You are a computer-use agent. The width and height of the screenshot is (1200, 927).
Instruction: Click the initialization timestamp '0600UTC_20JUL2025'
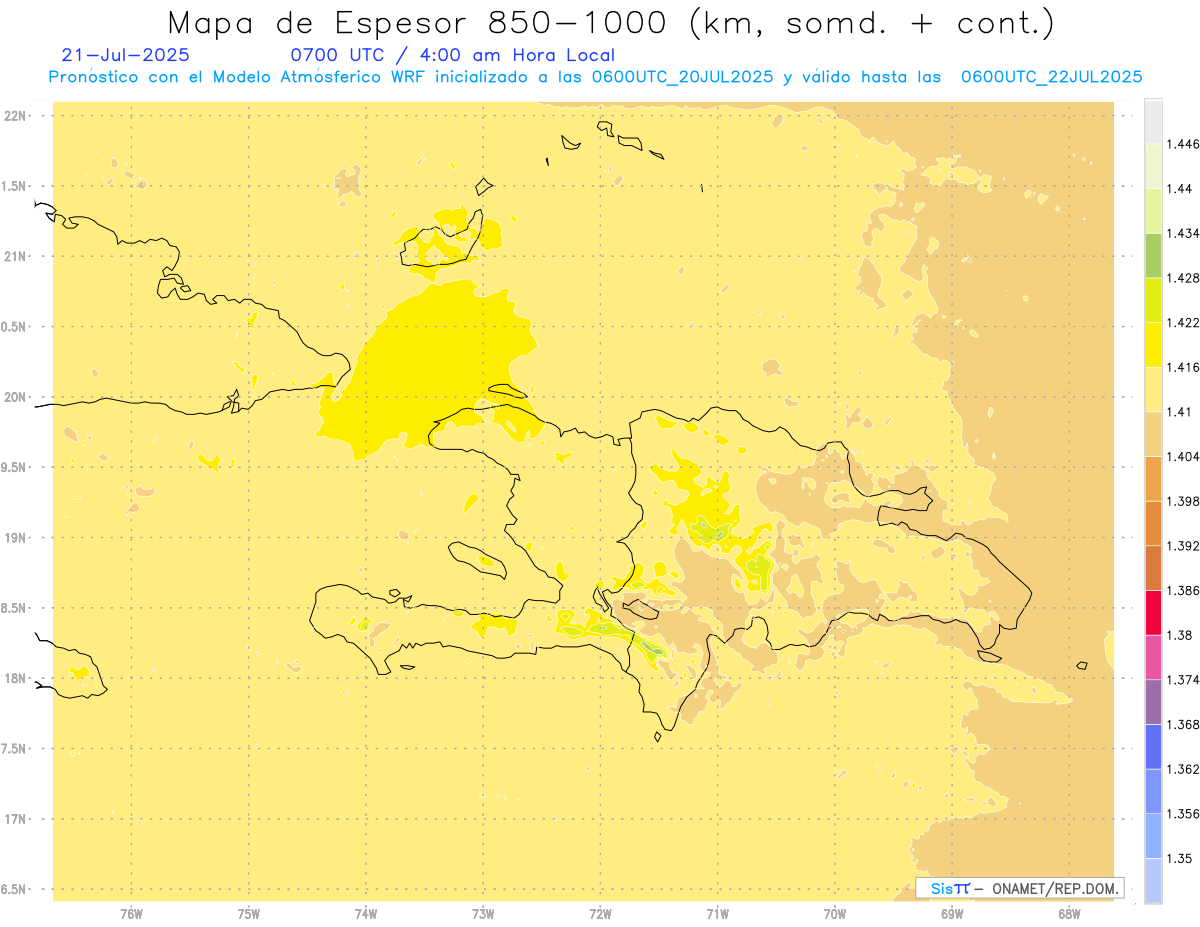coord(682,76)
